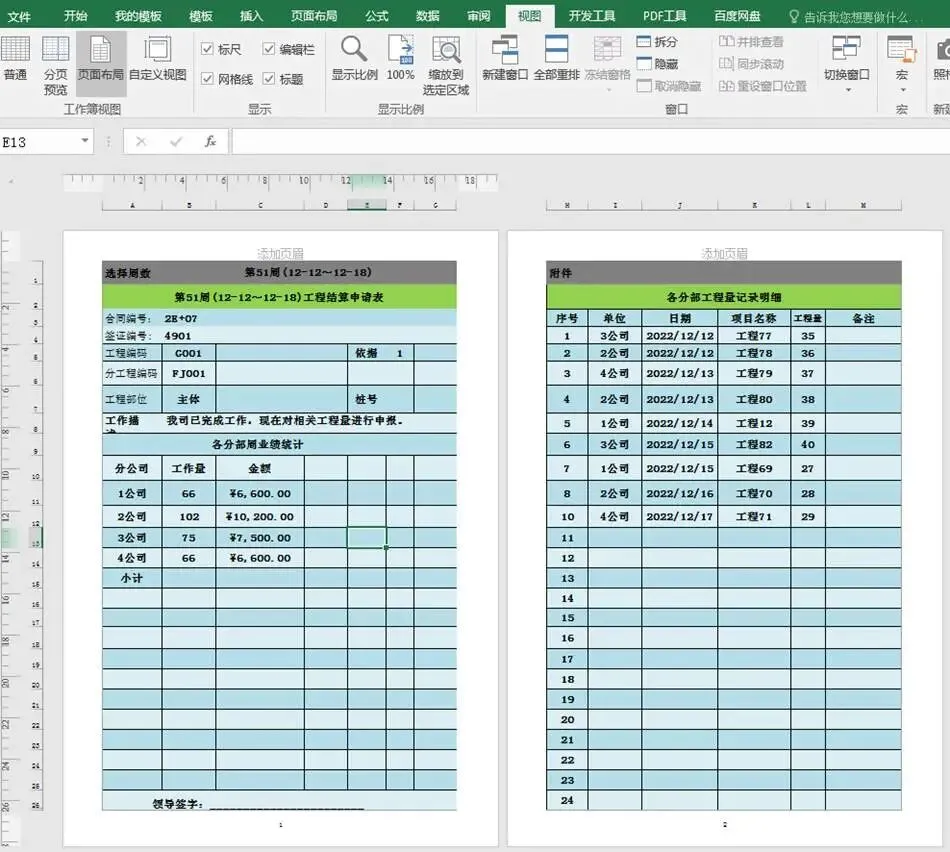Open a New Window (新建窗口)
This screenshot has height=852, width=950.
(505, 59)
